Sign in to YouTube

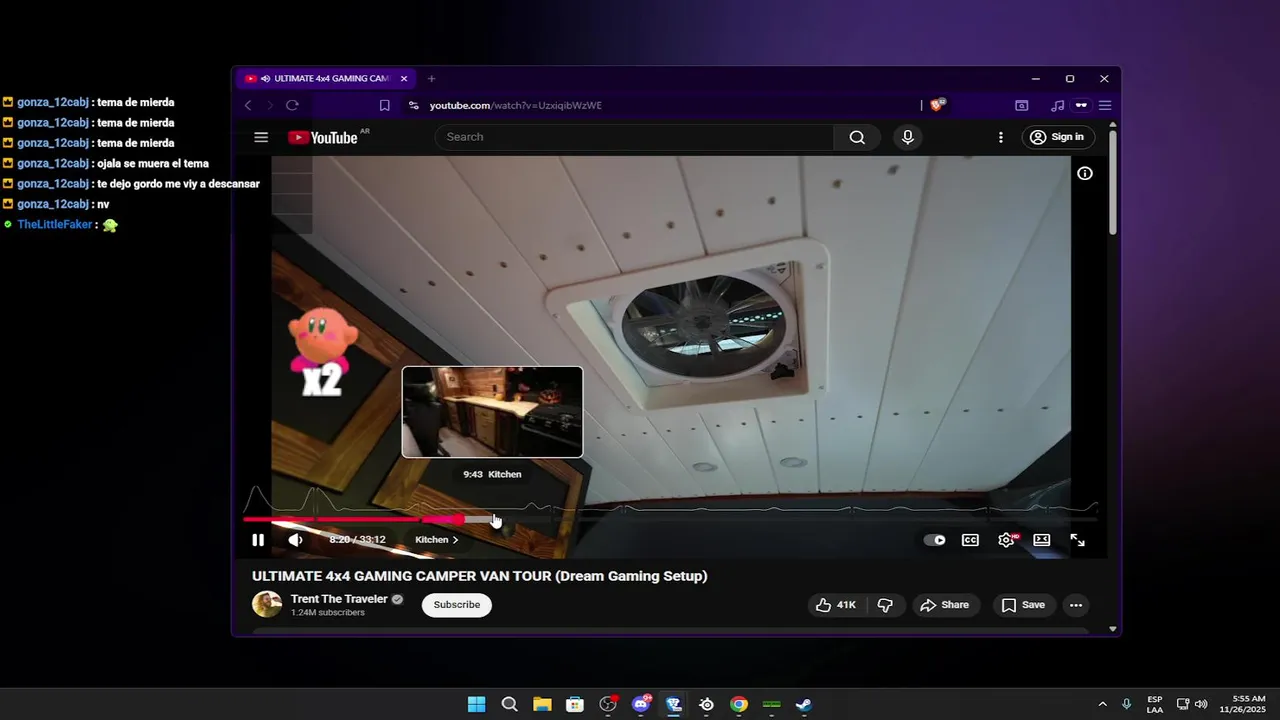[x=1058, y=137]
